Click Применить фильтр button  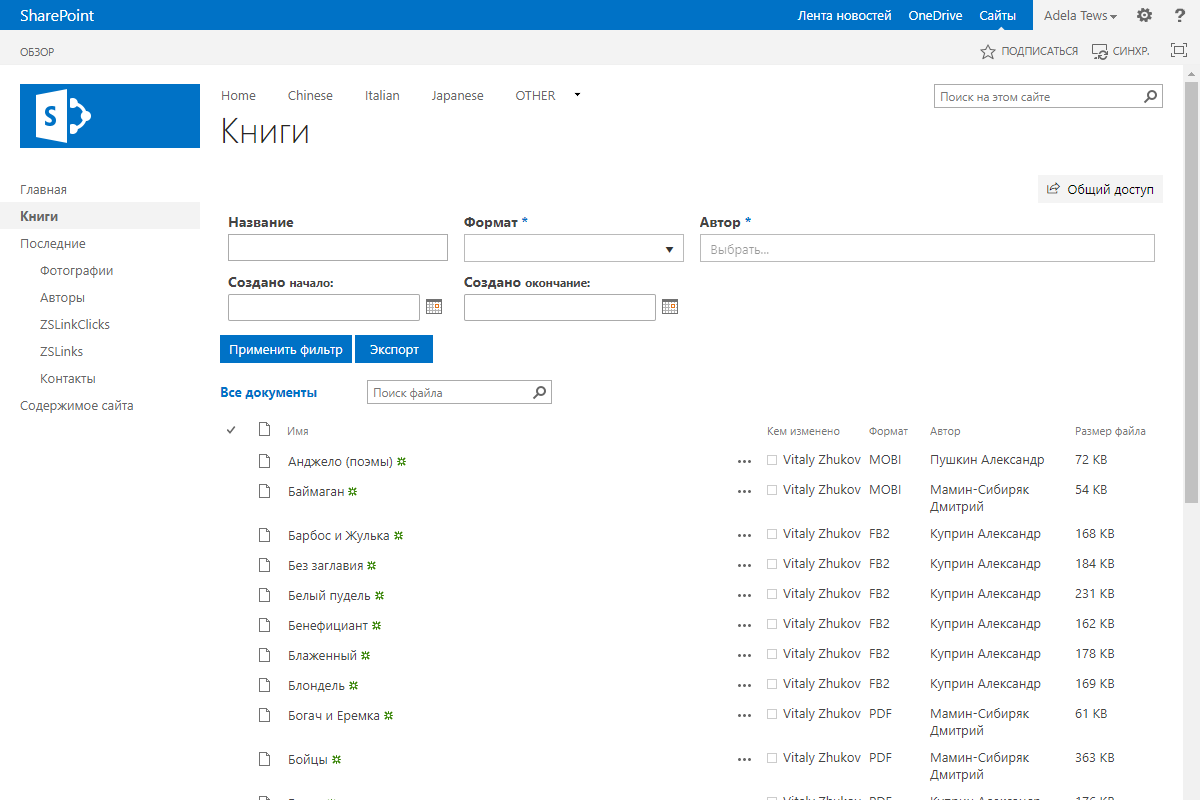[x=286, y=349]
